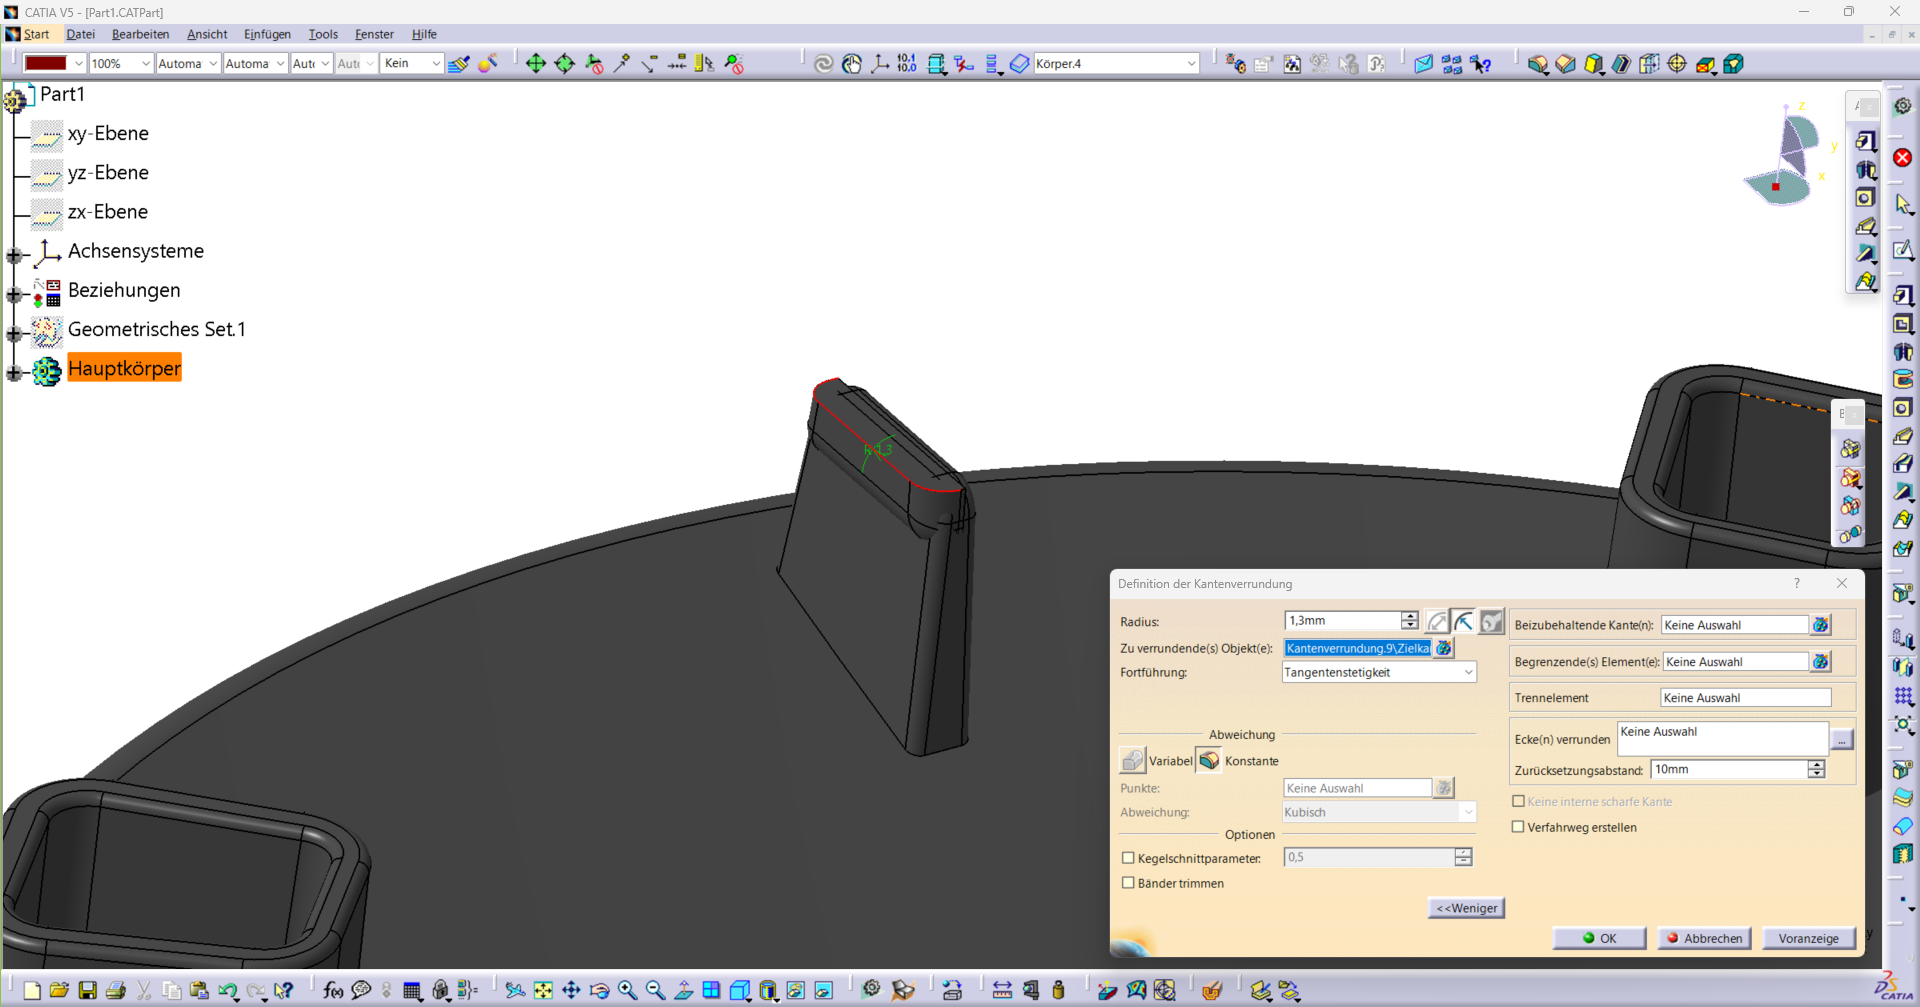
Task: Expand the Achsensysteme tree node
Action: tap(14, 256)
